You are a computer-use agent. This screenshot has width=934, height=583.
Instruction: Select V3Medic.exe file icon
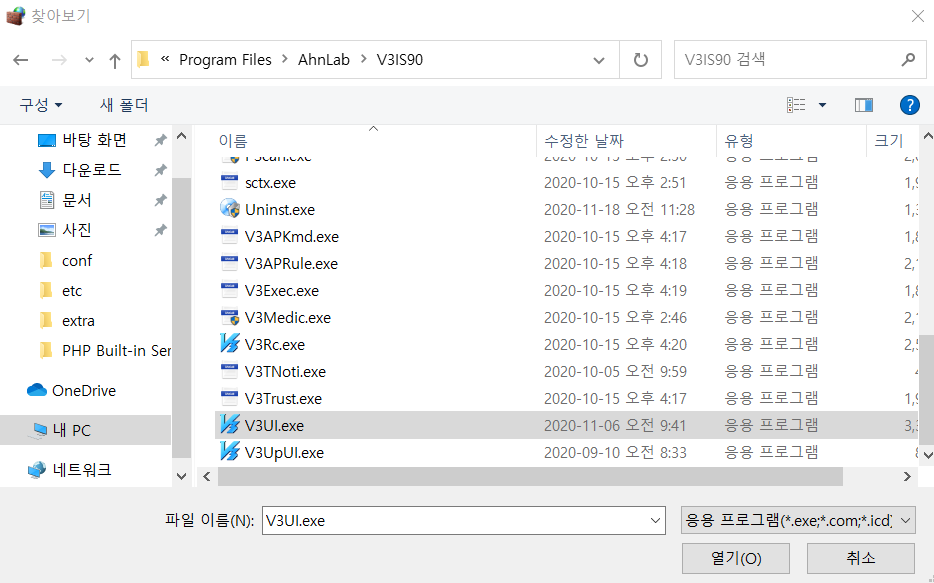tap(229, 317)
